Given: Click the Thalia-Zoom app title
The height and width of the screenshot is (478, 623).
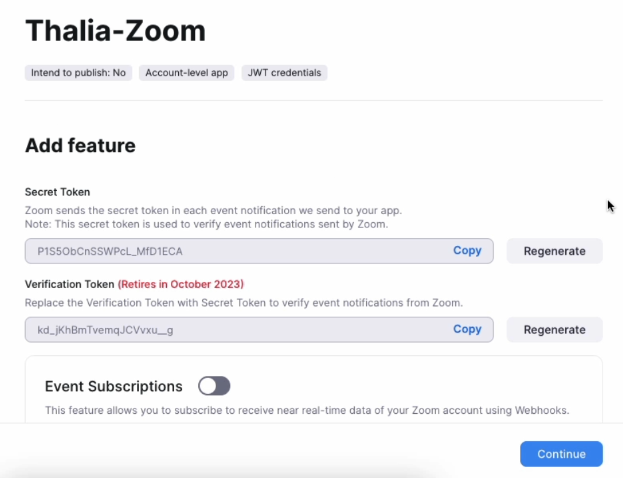Looking at the screenshot, I should pos(115,31).
